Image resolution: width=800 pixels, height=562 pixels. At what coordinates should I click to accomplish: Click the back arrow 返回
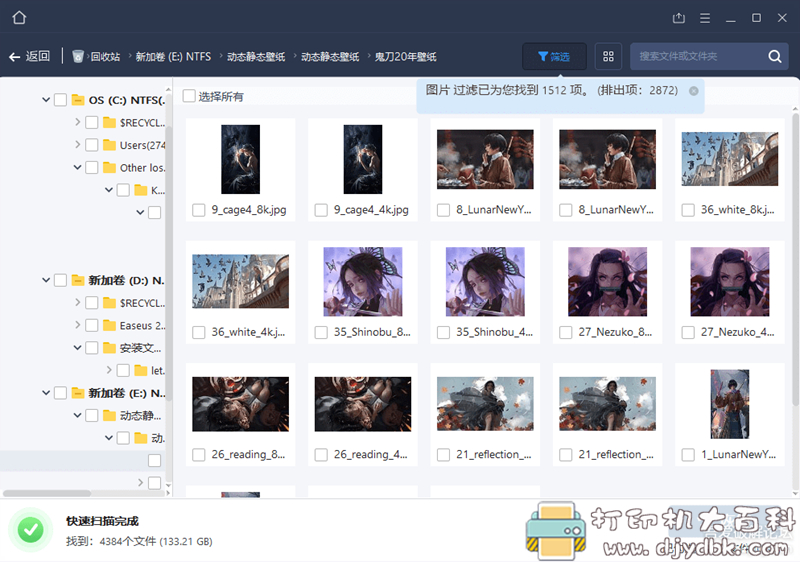30,57
